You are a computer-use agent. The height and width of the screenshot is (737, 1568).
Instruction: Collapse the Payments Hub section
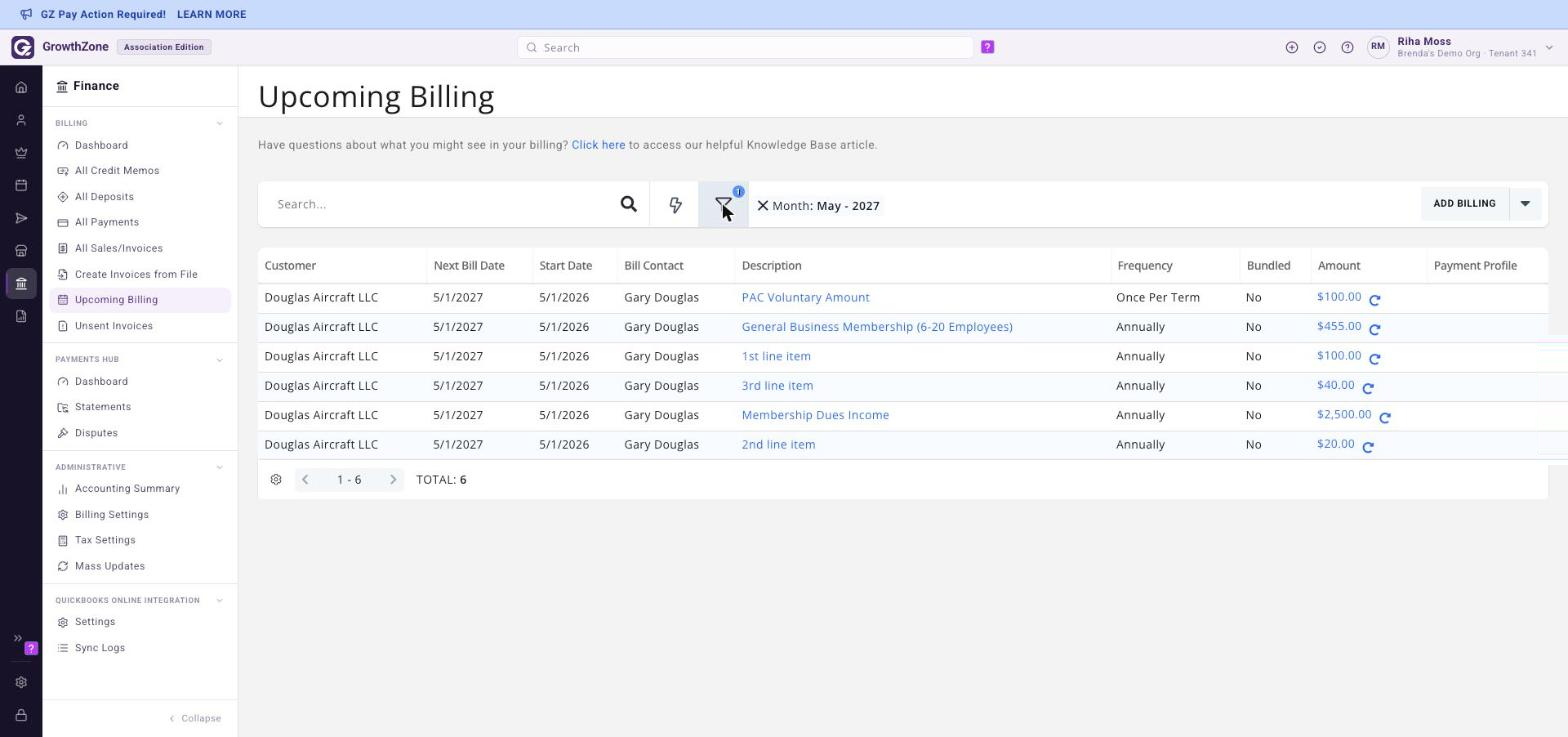pos(219,360)
